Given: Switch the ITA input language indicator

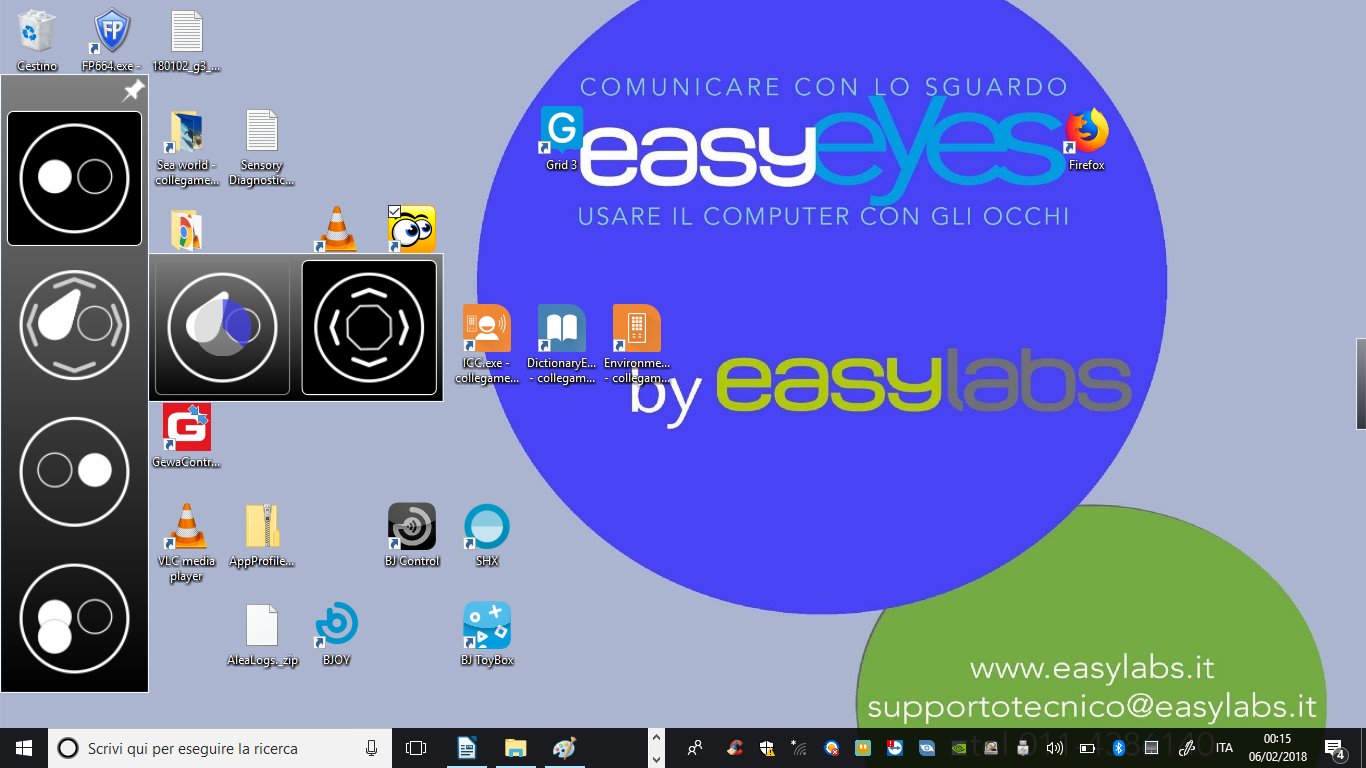Looking at the screenshot, I should (x=1224, y=747).
